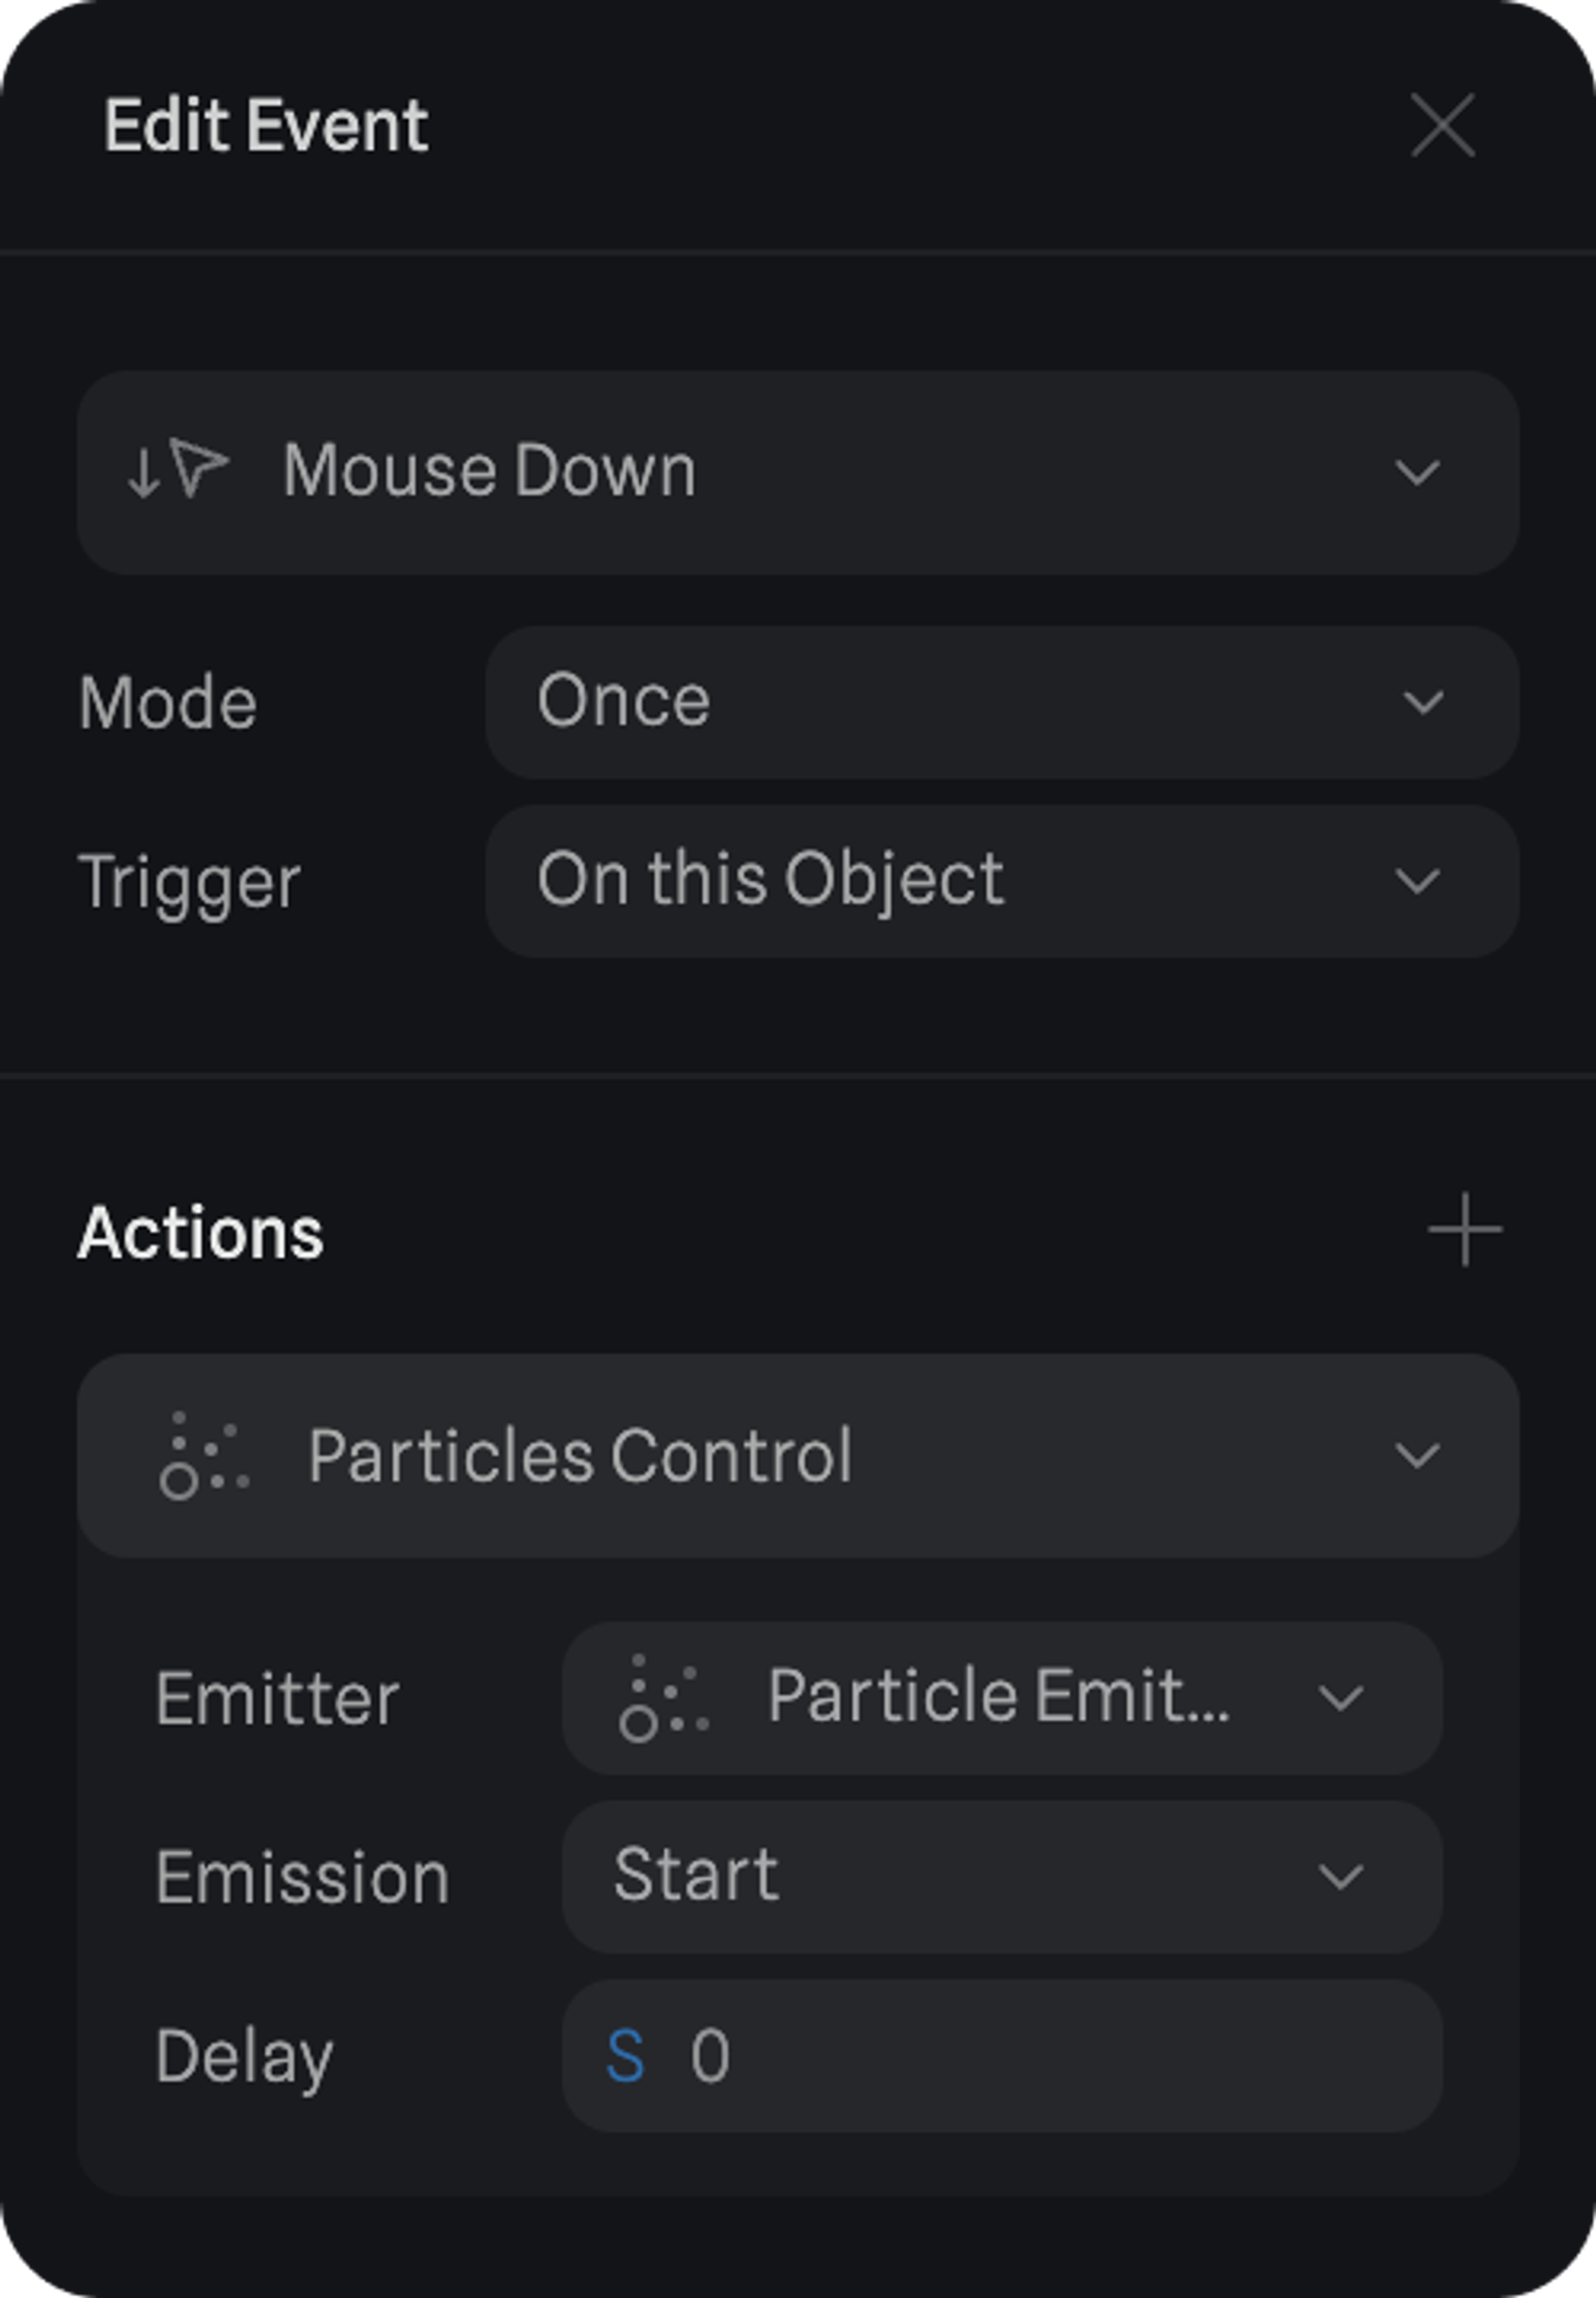This screenshot has width=1596, height=2298.
Task: Click the chevron in the Trigger field
Action: point(1417,881)
